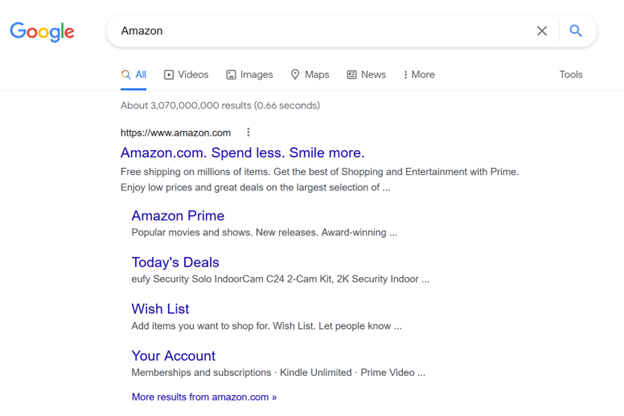Select the All results tab
The width and height of the screenshot is (624, 416).
[134, 74]
